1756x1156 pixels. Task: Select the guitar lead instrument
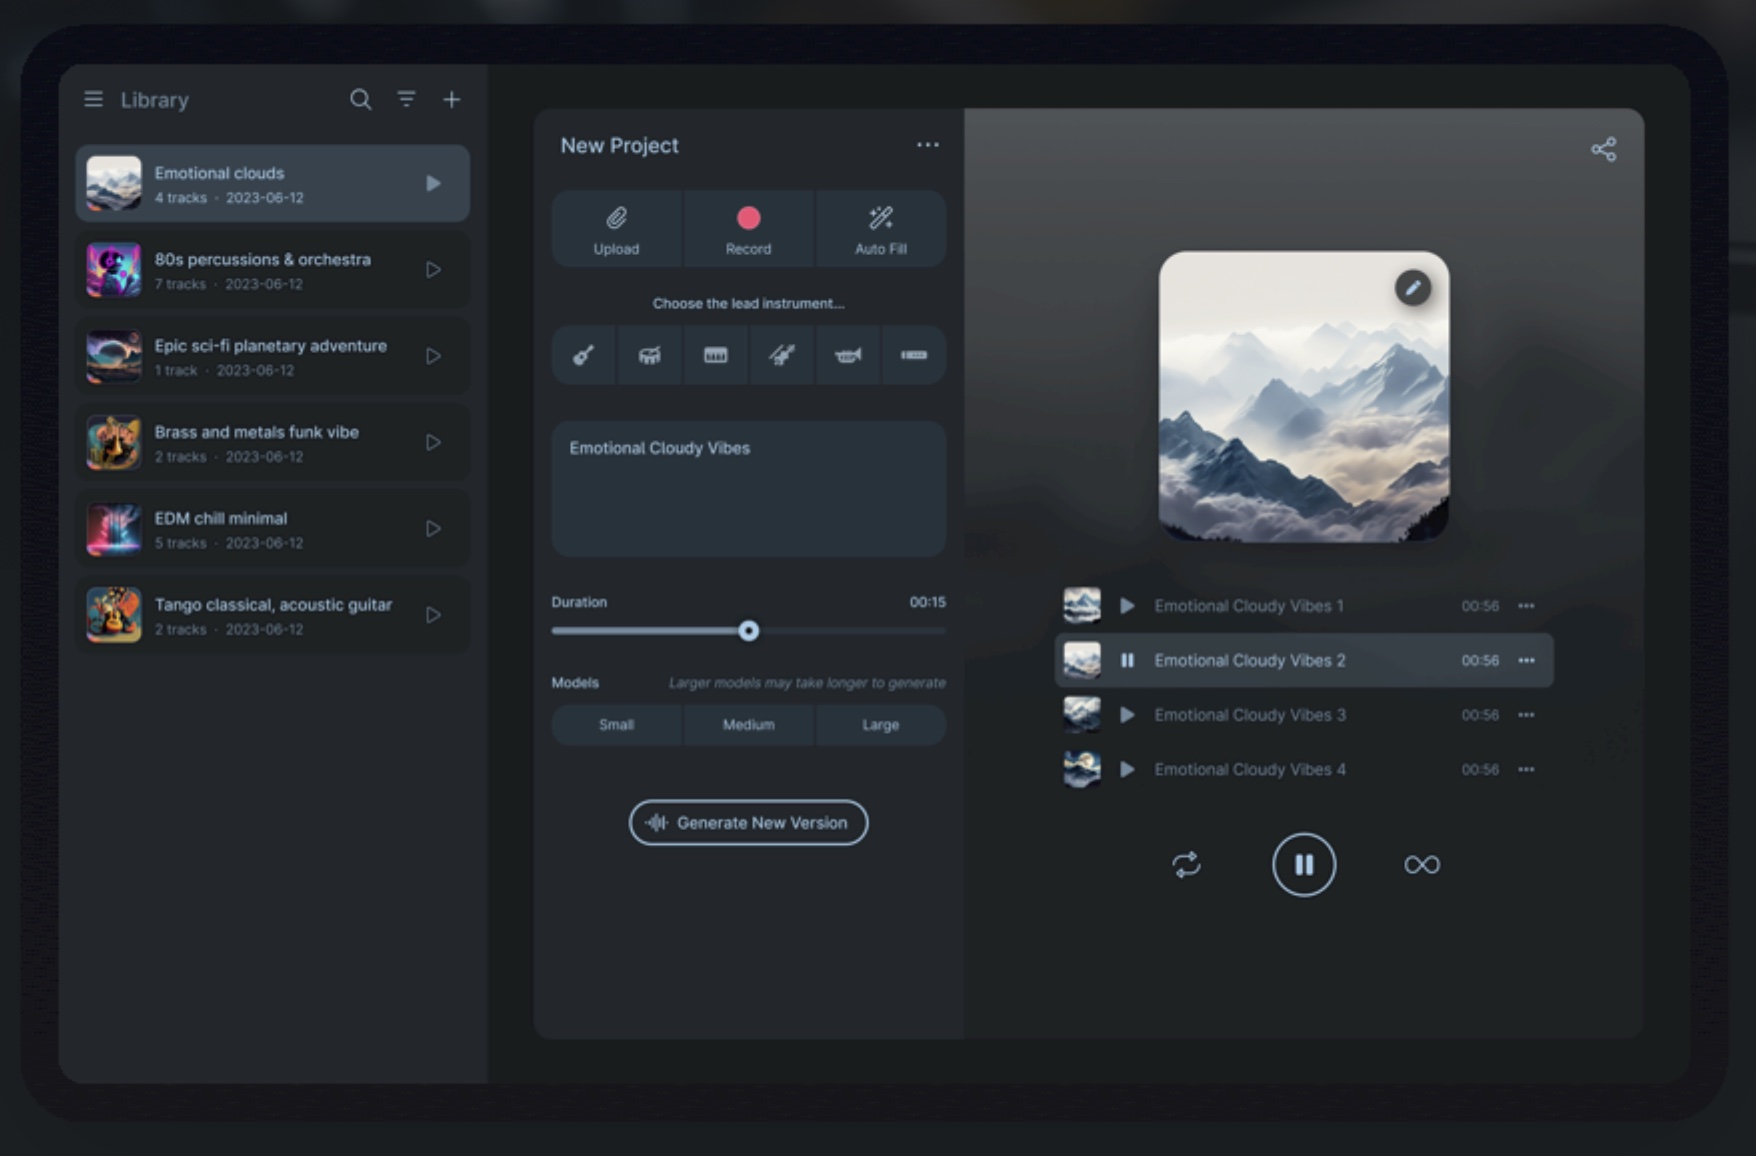[584, 355]
